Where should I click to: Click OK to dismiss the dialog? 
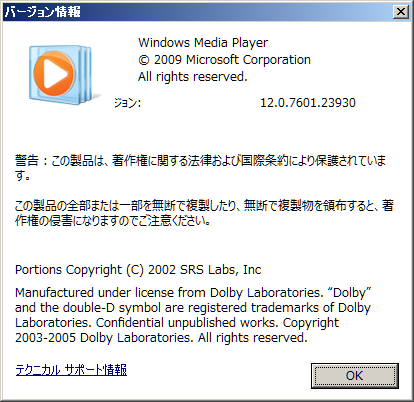tap(355, 376)
